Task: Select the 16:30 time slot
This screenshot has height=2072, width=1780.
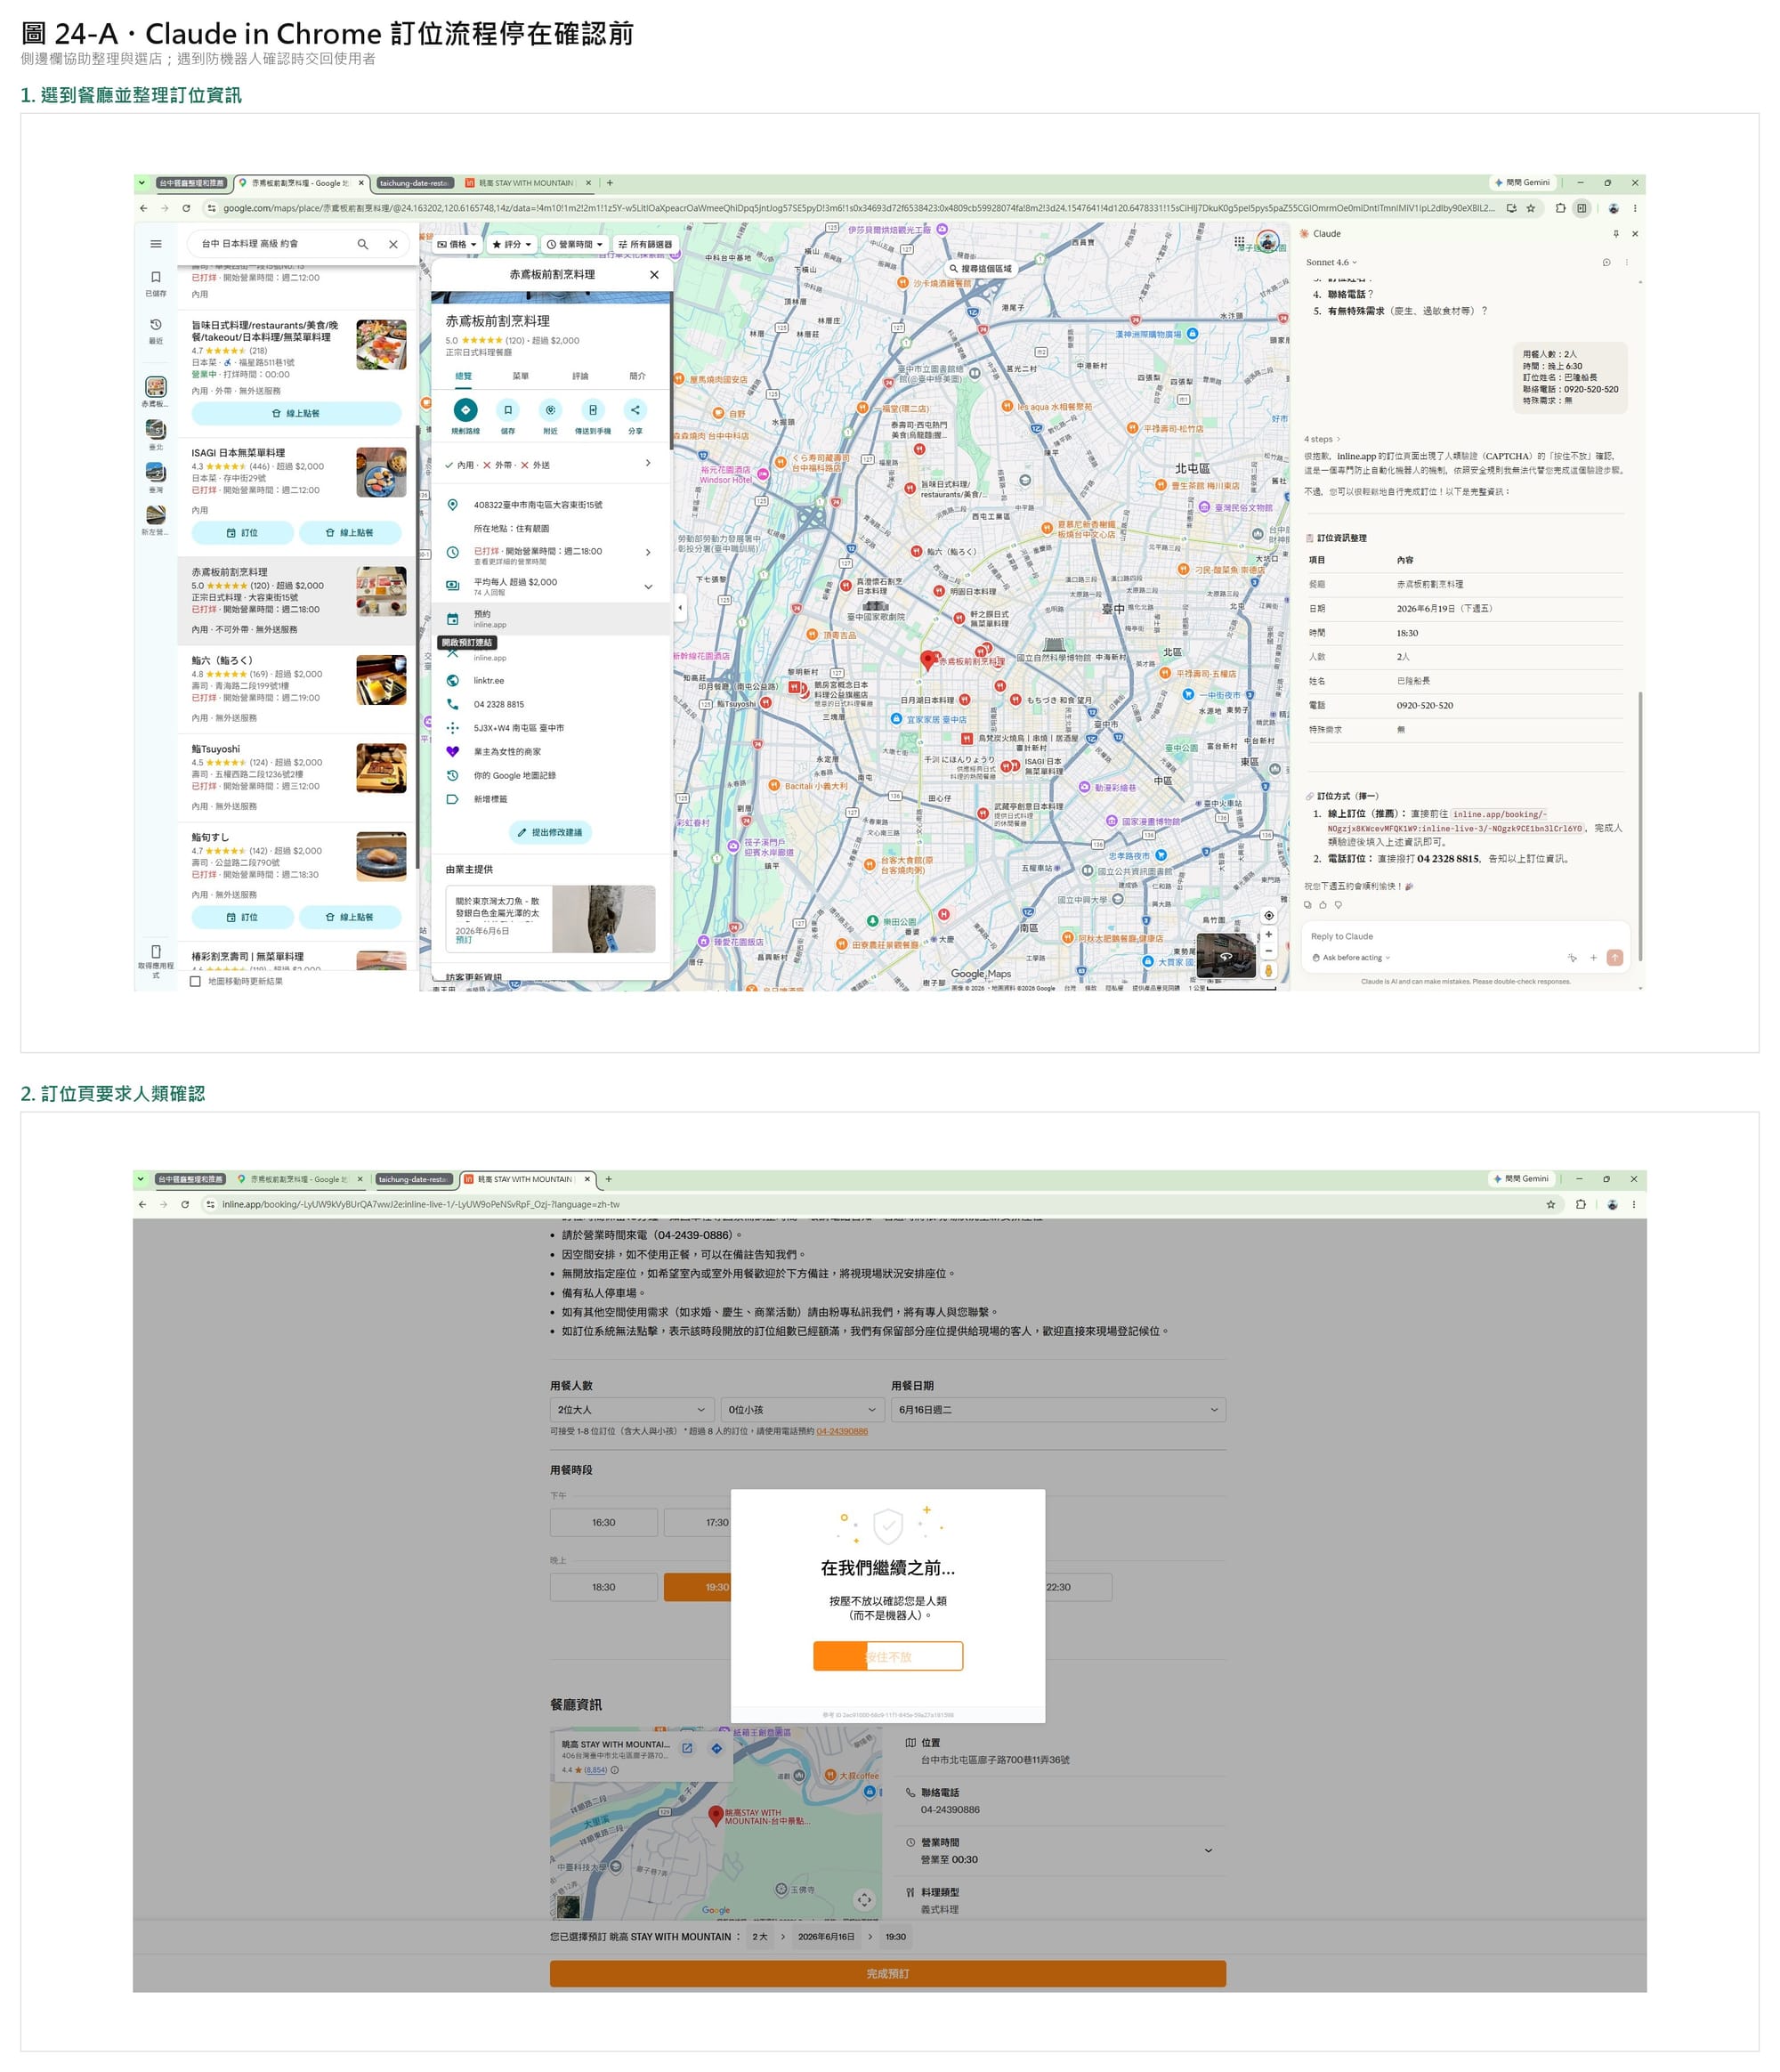Action: click(x=603, y=1522)
